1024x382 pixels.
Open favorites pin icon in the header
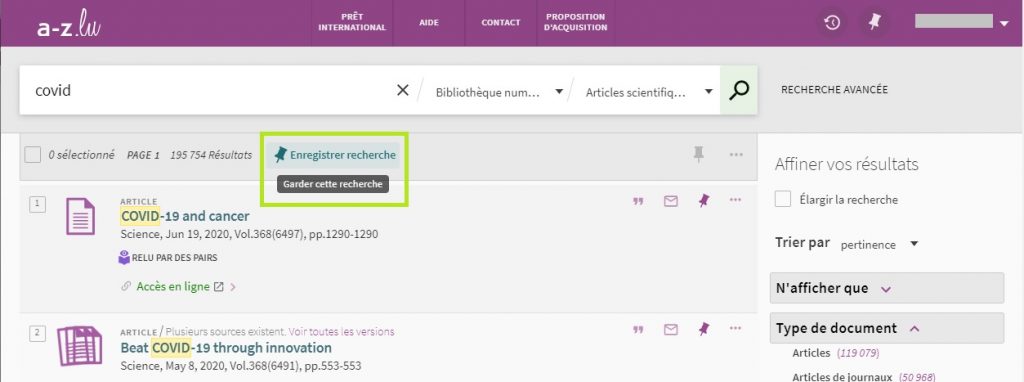[874, 23]
